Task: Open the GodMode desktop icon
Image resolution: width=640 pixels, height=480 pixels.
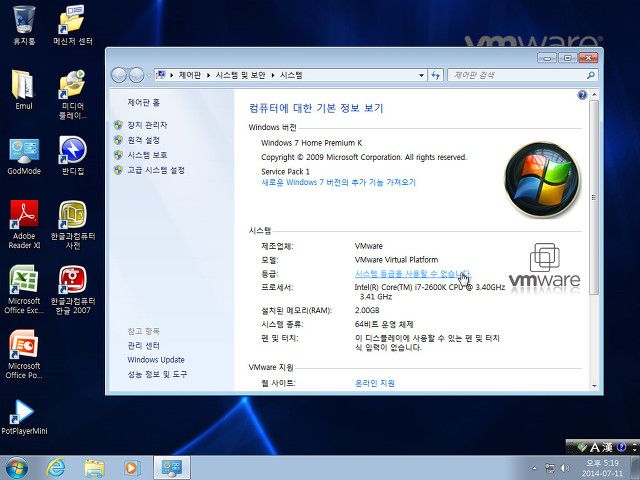Action: click(24, 156)
